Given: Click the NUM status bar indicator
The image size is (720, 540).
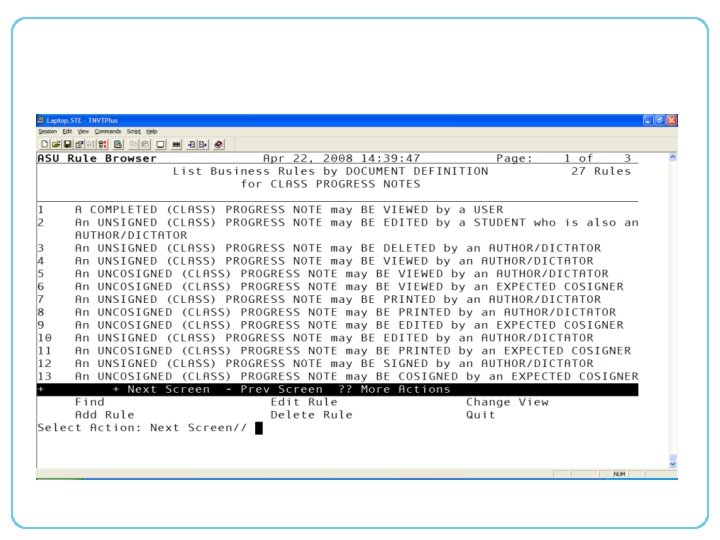Looking at the screenshot, I should click(x=619, y=474).
